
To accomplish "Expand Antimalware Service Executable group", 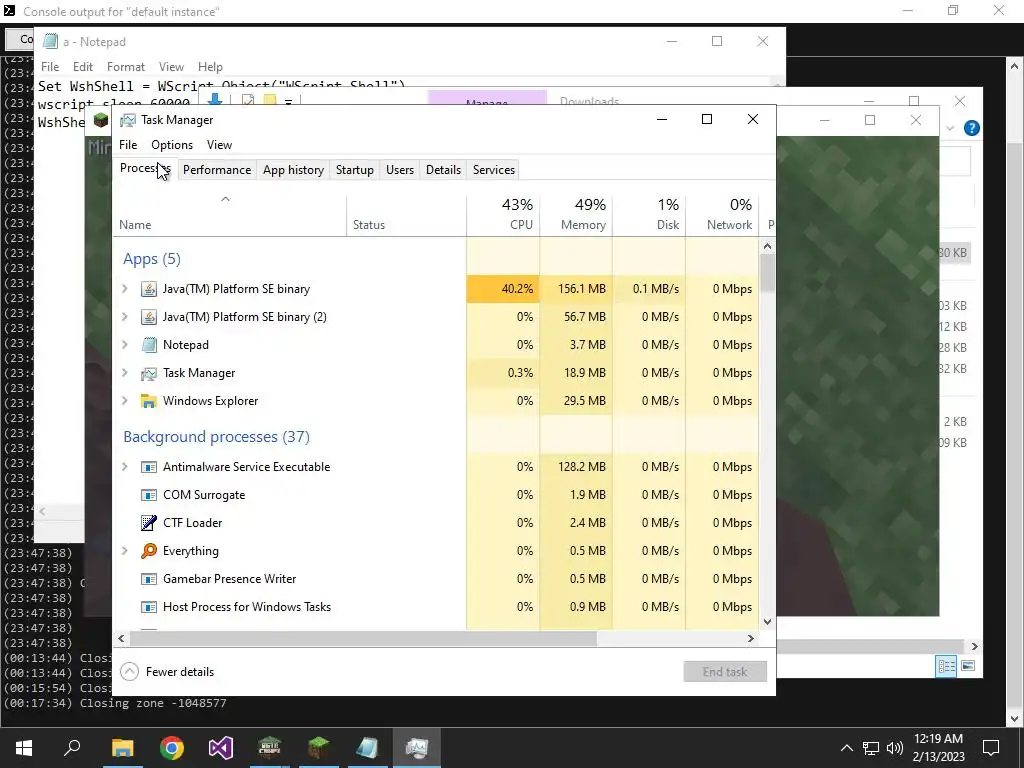I will pyautogui.click(x=125, y=467).
